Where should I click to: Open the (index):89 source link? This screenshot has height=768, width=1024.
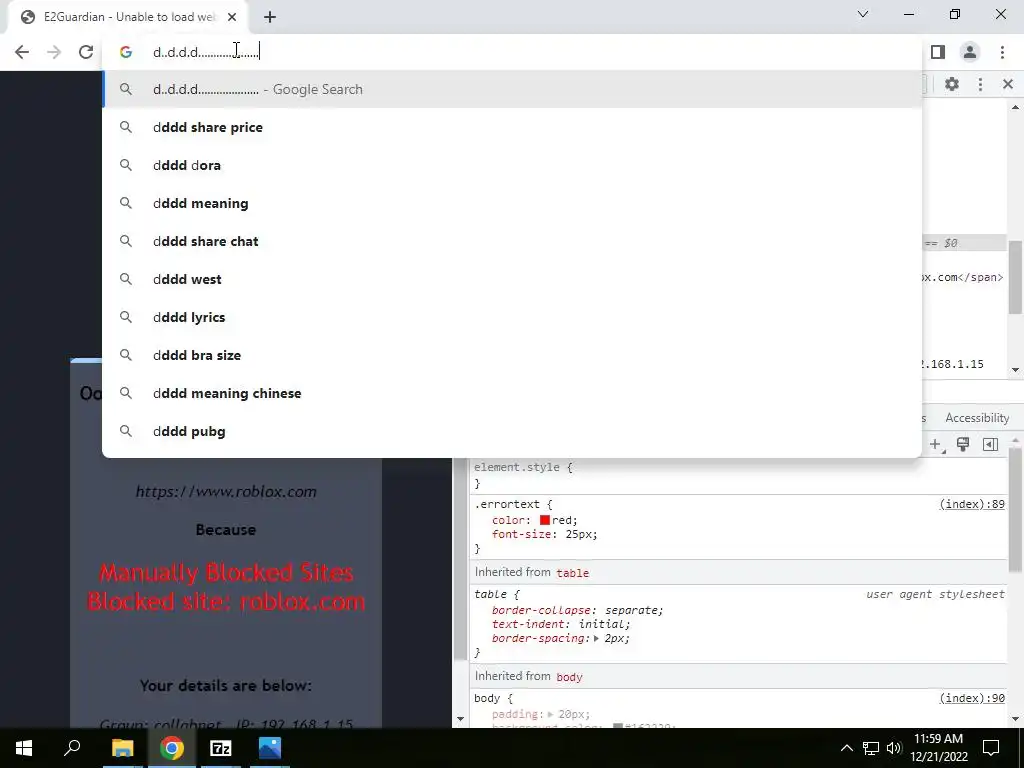[x=972, y=504]
